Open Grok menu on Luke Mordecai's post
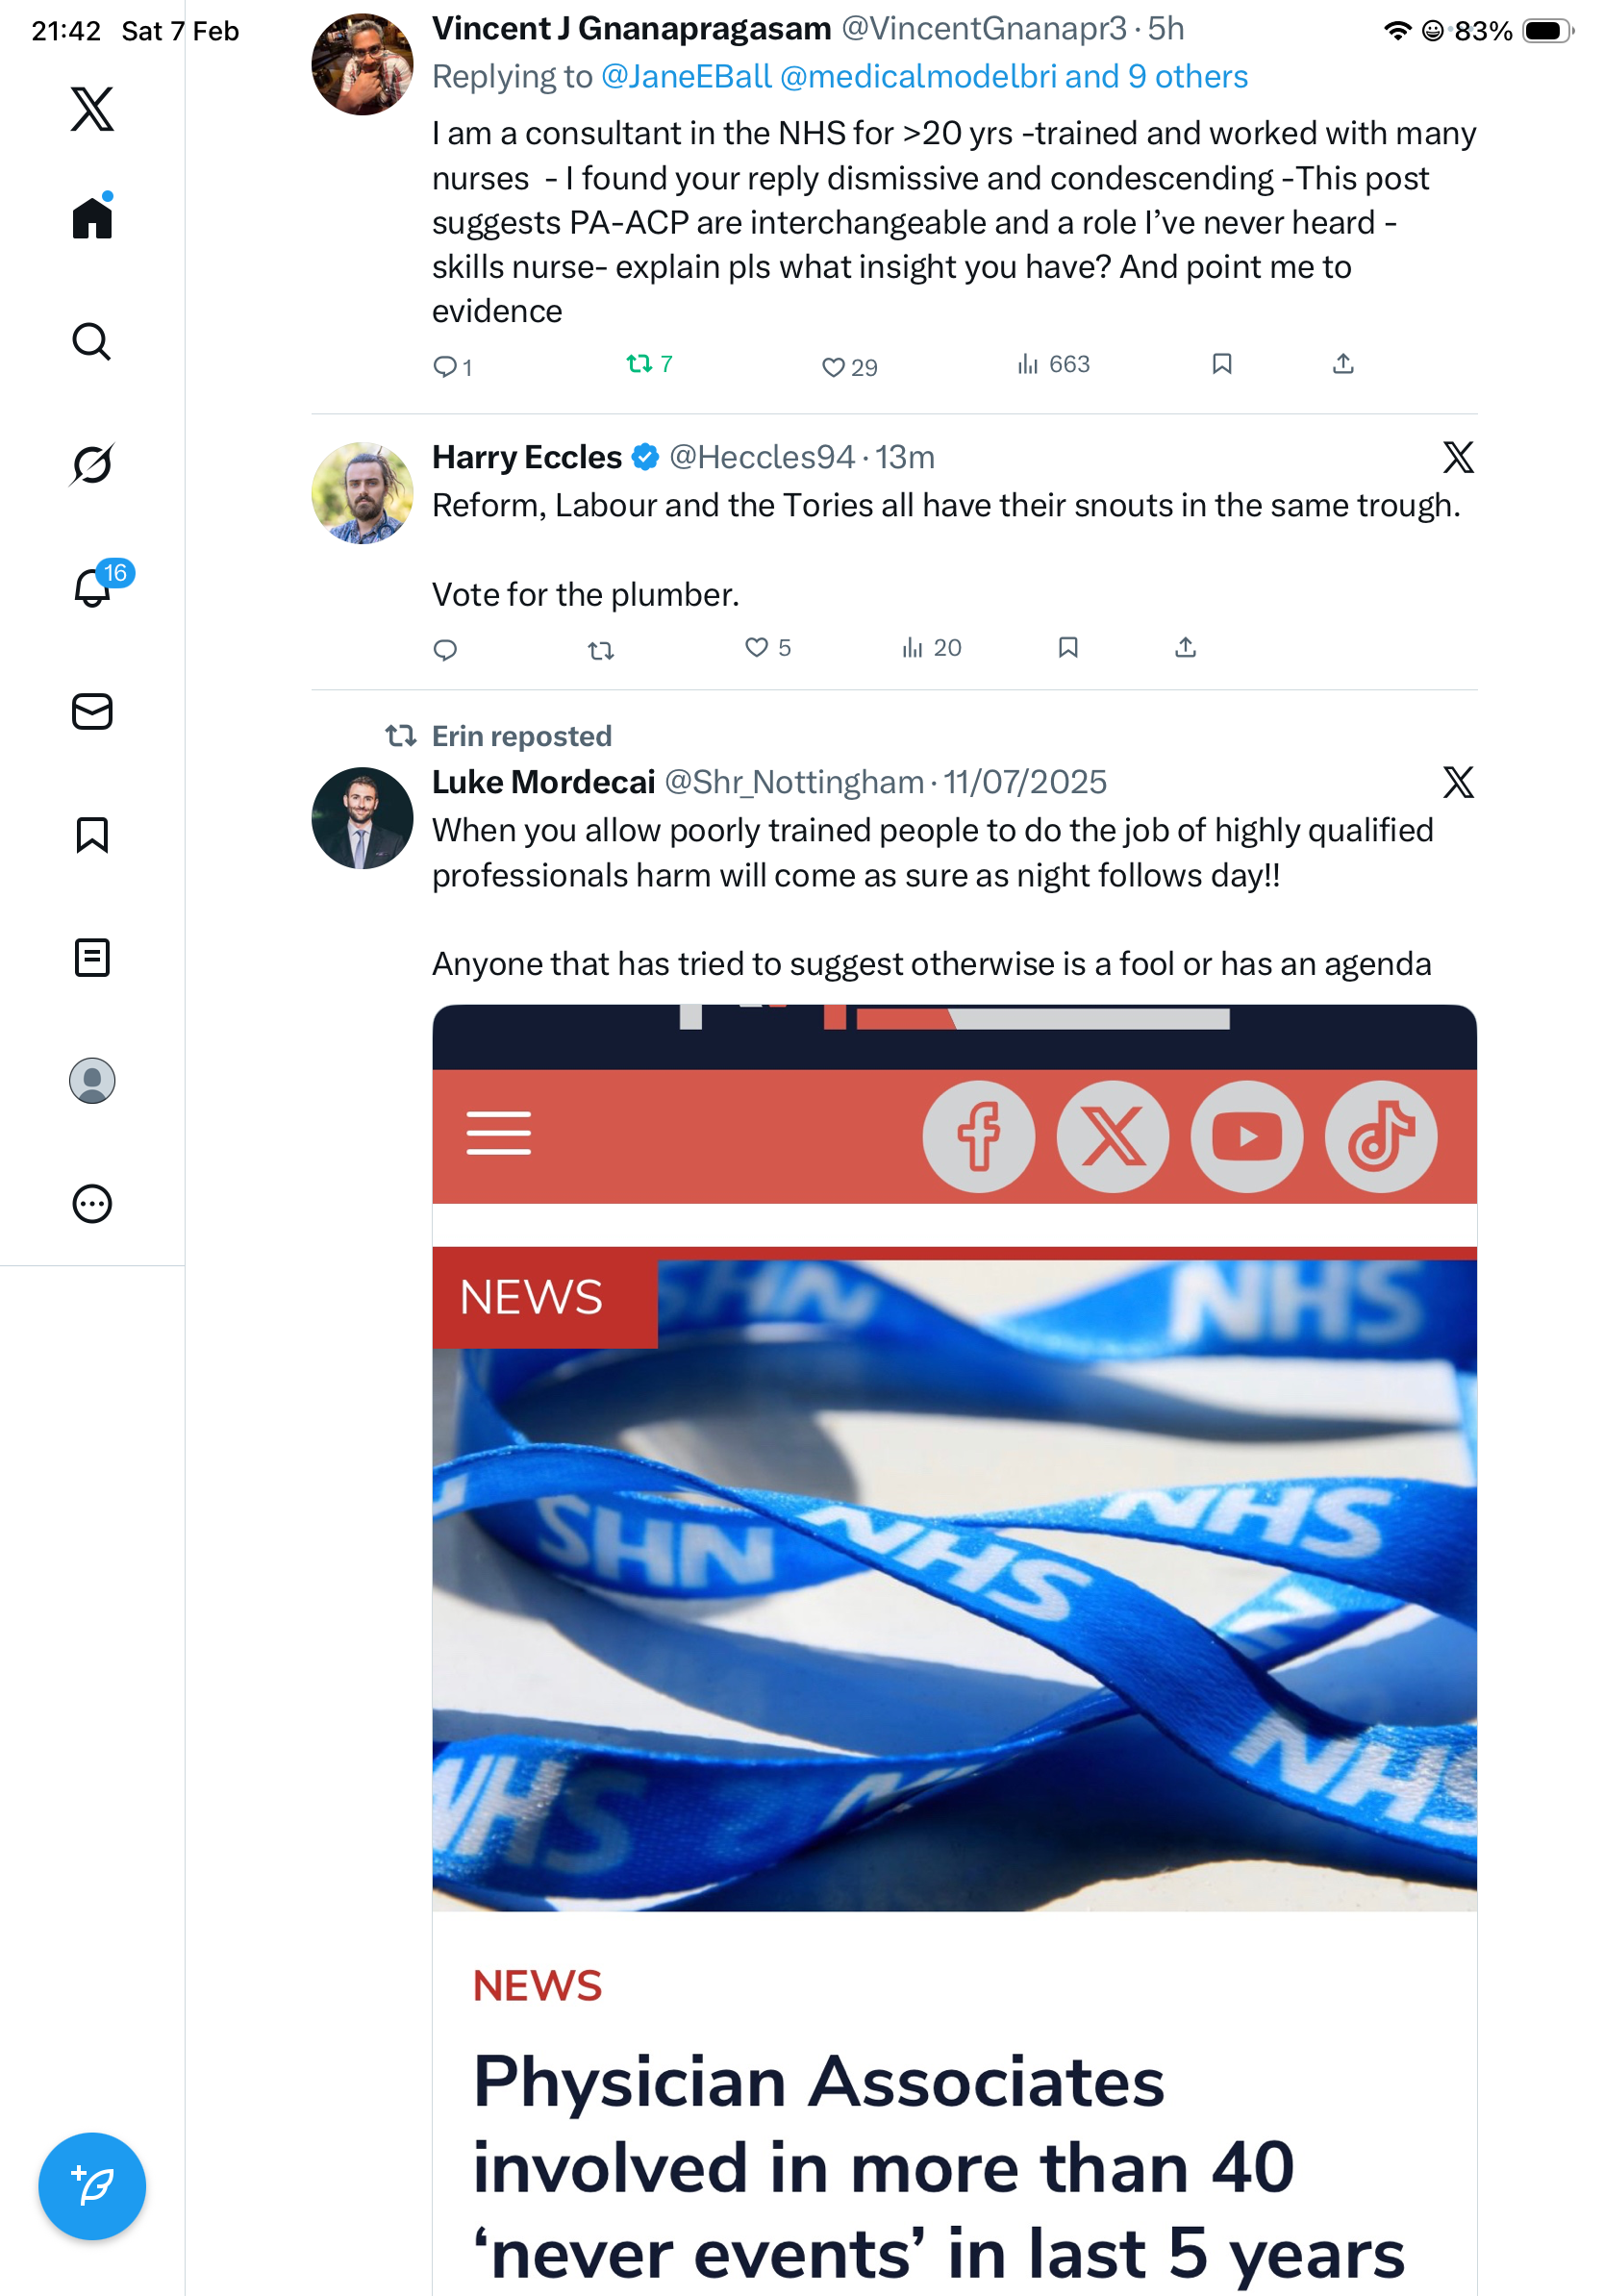The height and width of the screenshot is (2296, 1604). coord(1458,783)
